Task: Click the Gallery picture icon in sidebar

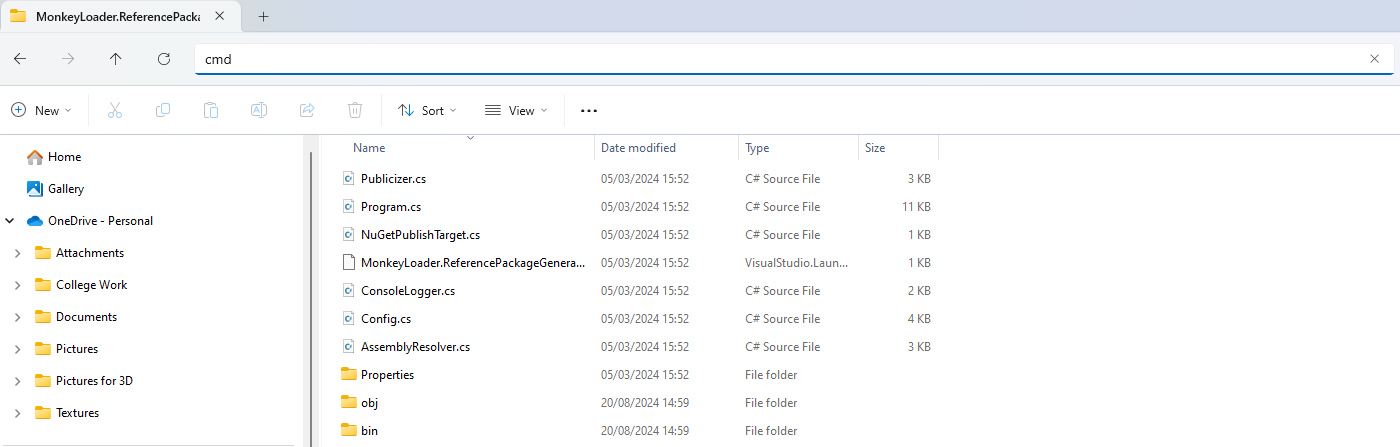Action: coord(35,189)
